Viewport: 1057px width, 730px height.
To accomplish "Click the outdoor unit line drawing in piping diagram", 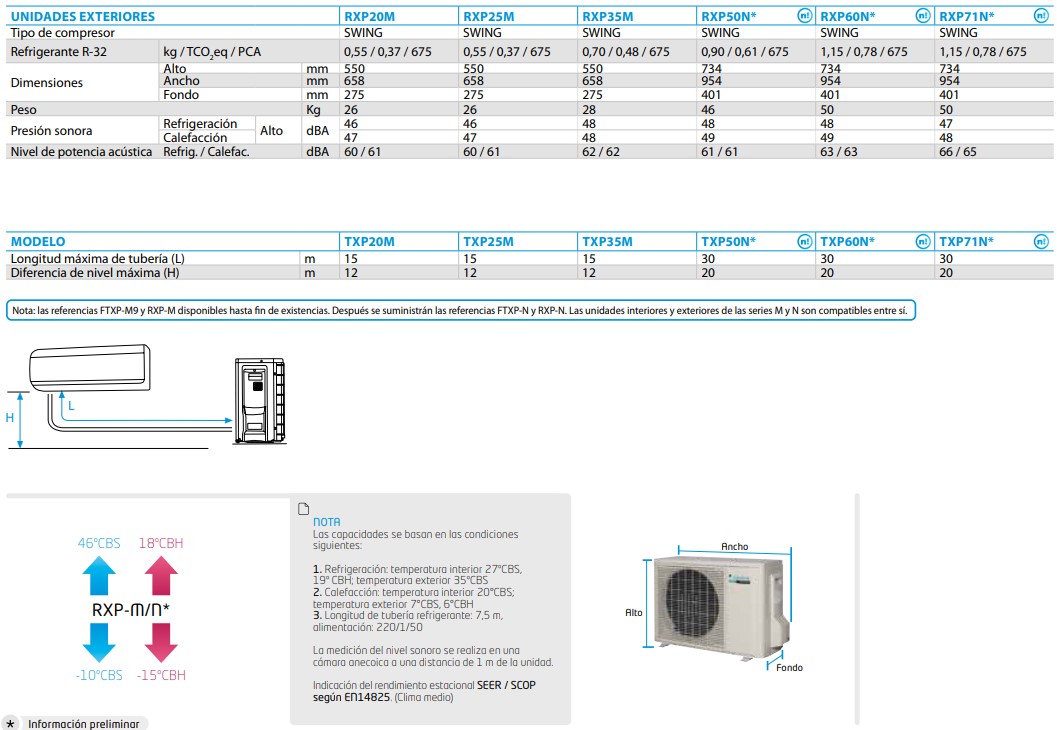I will click(260, 401).
